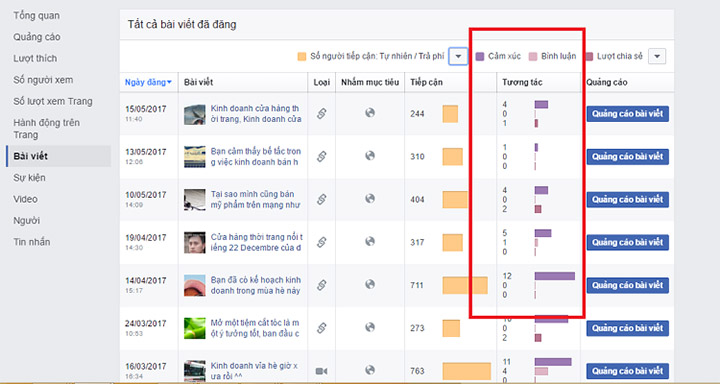Image resolution: width=720 pixels, height=384 pixels.
Task: Click thumbnail of 19/04/2017 post
Action: pos(195,243)
